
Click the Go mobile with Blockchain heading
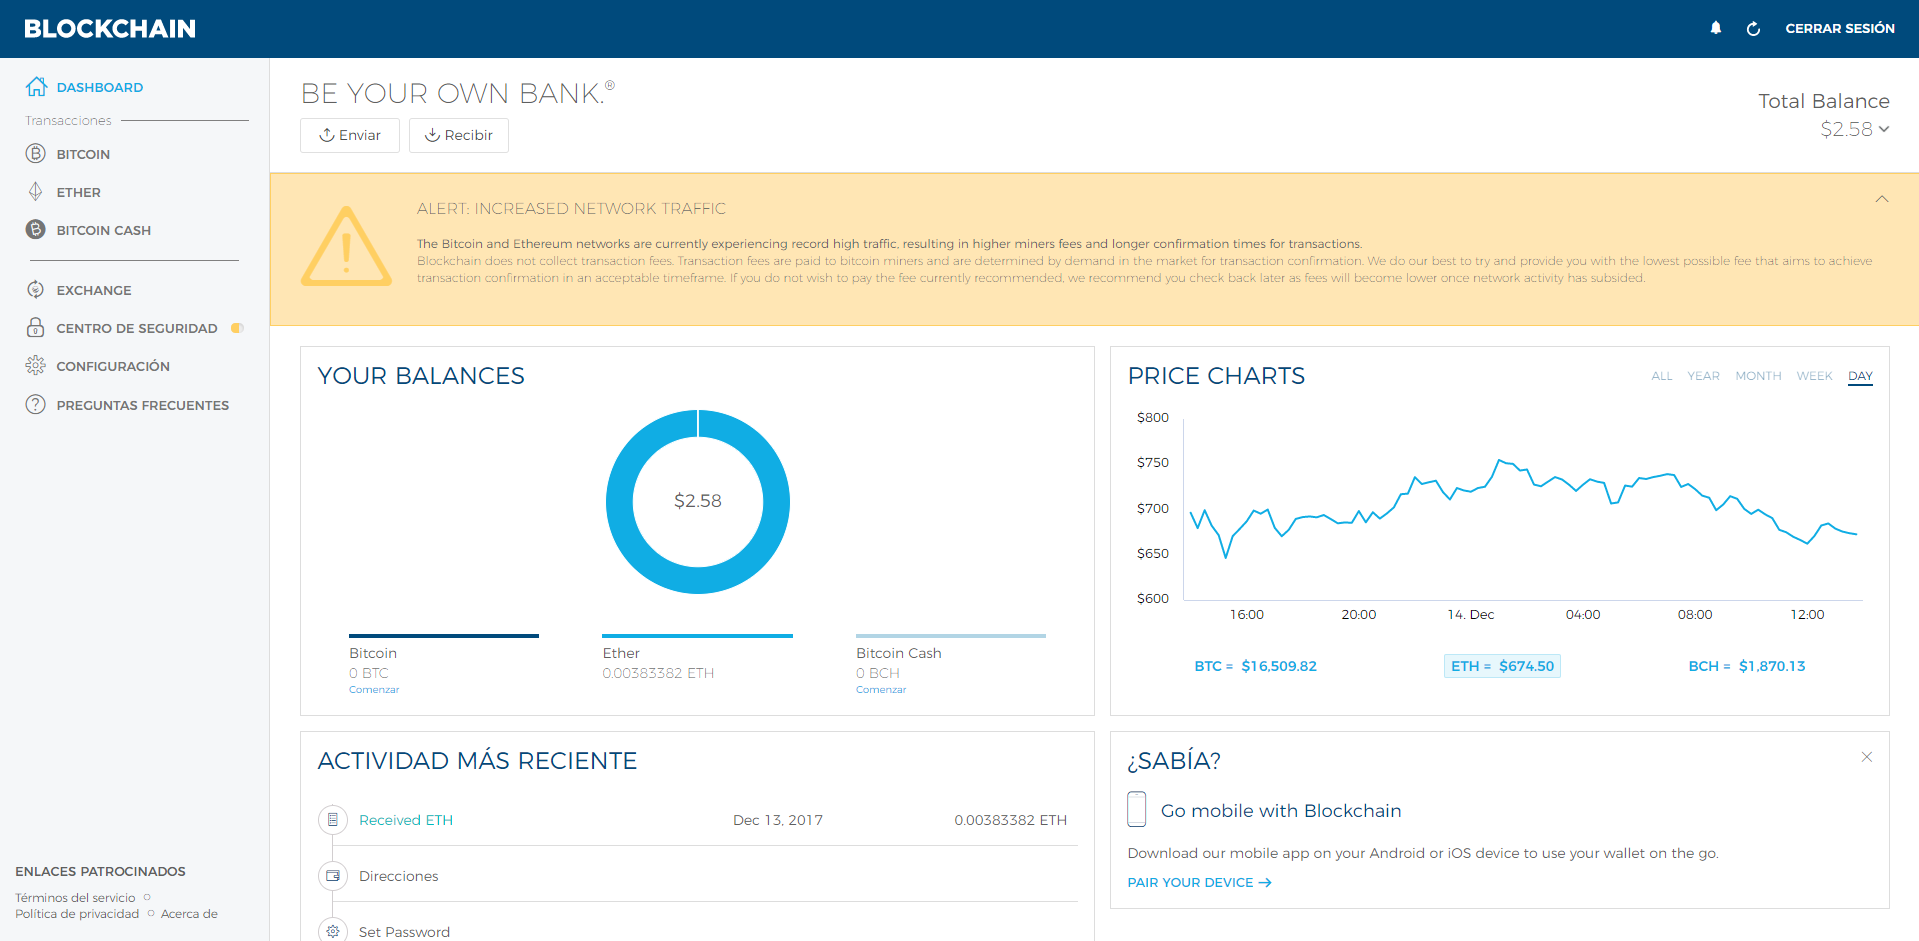click(1281, 811)
